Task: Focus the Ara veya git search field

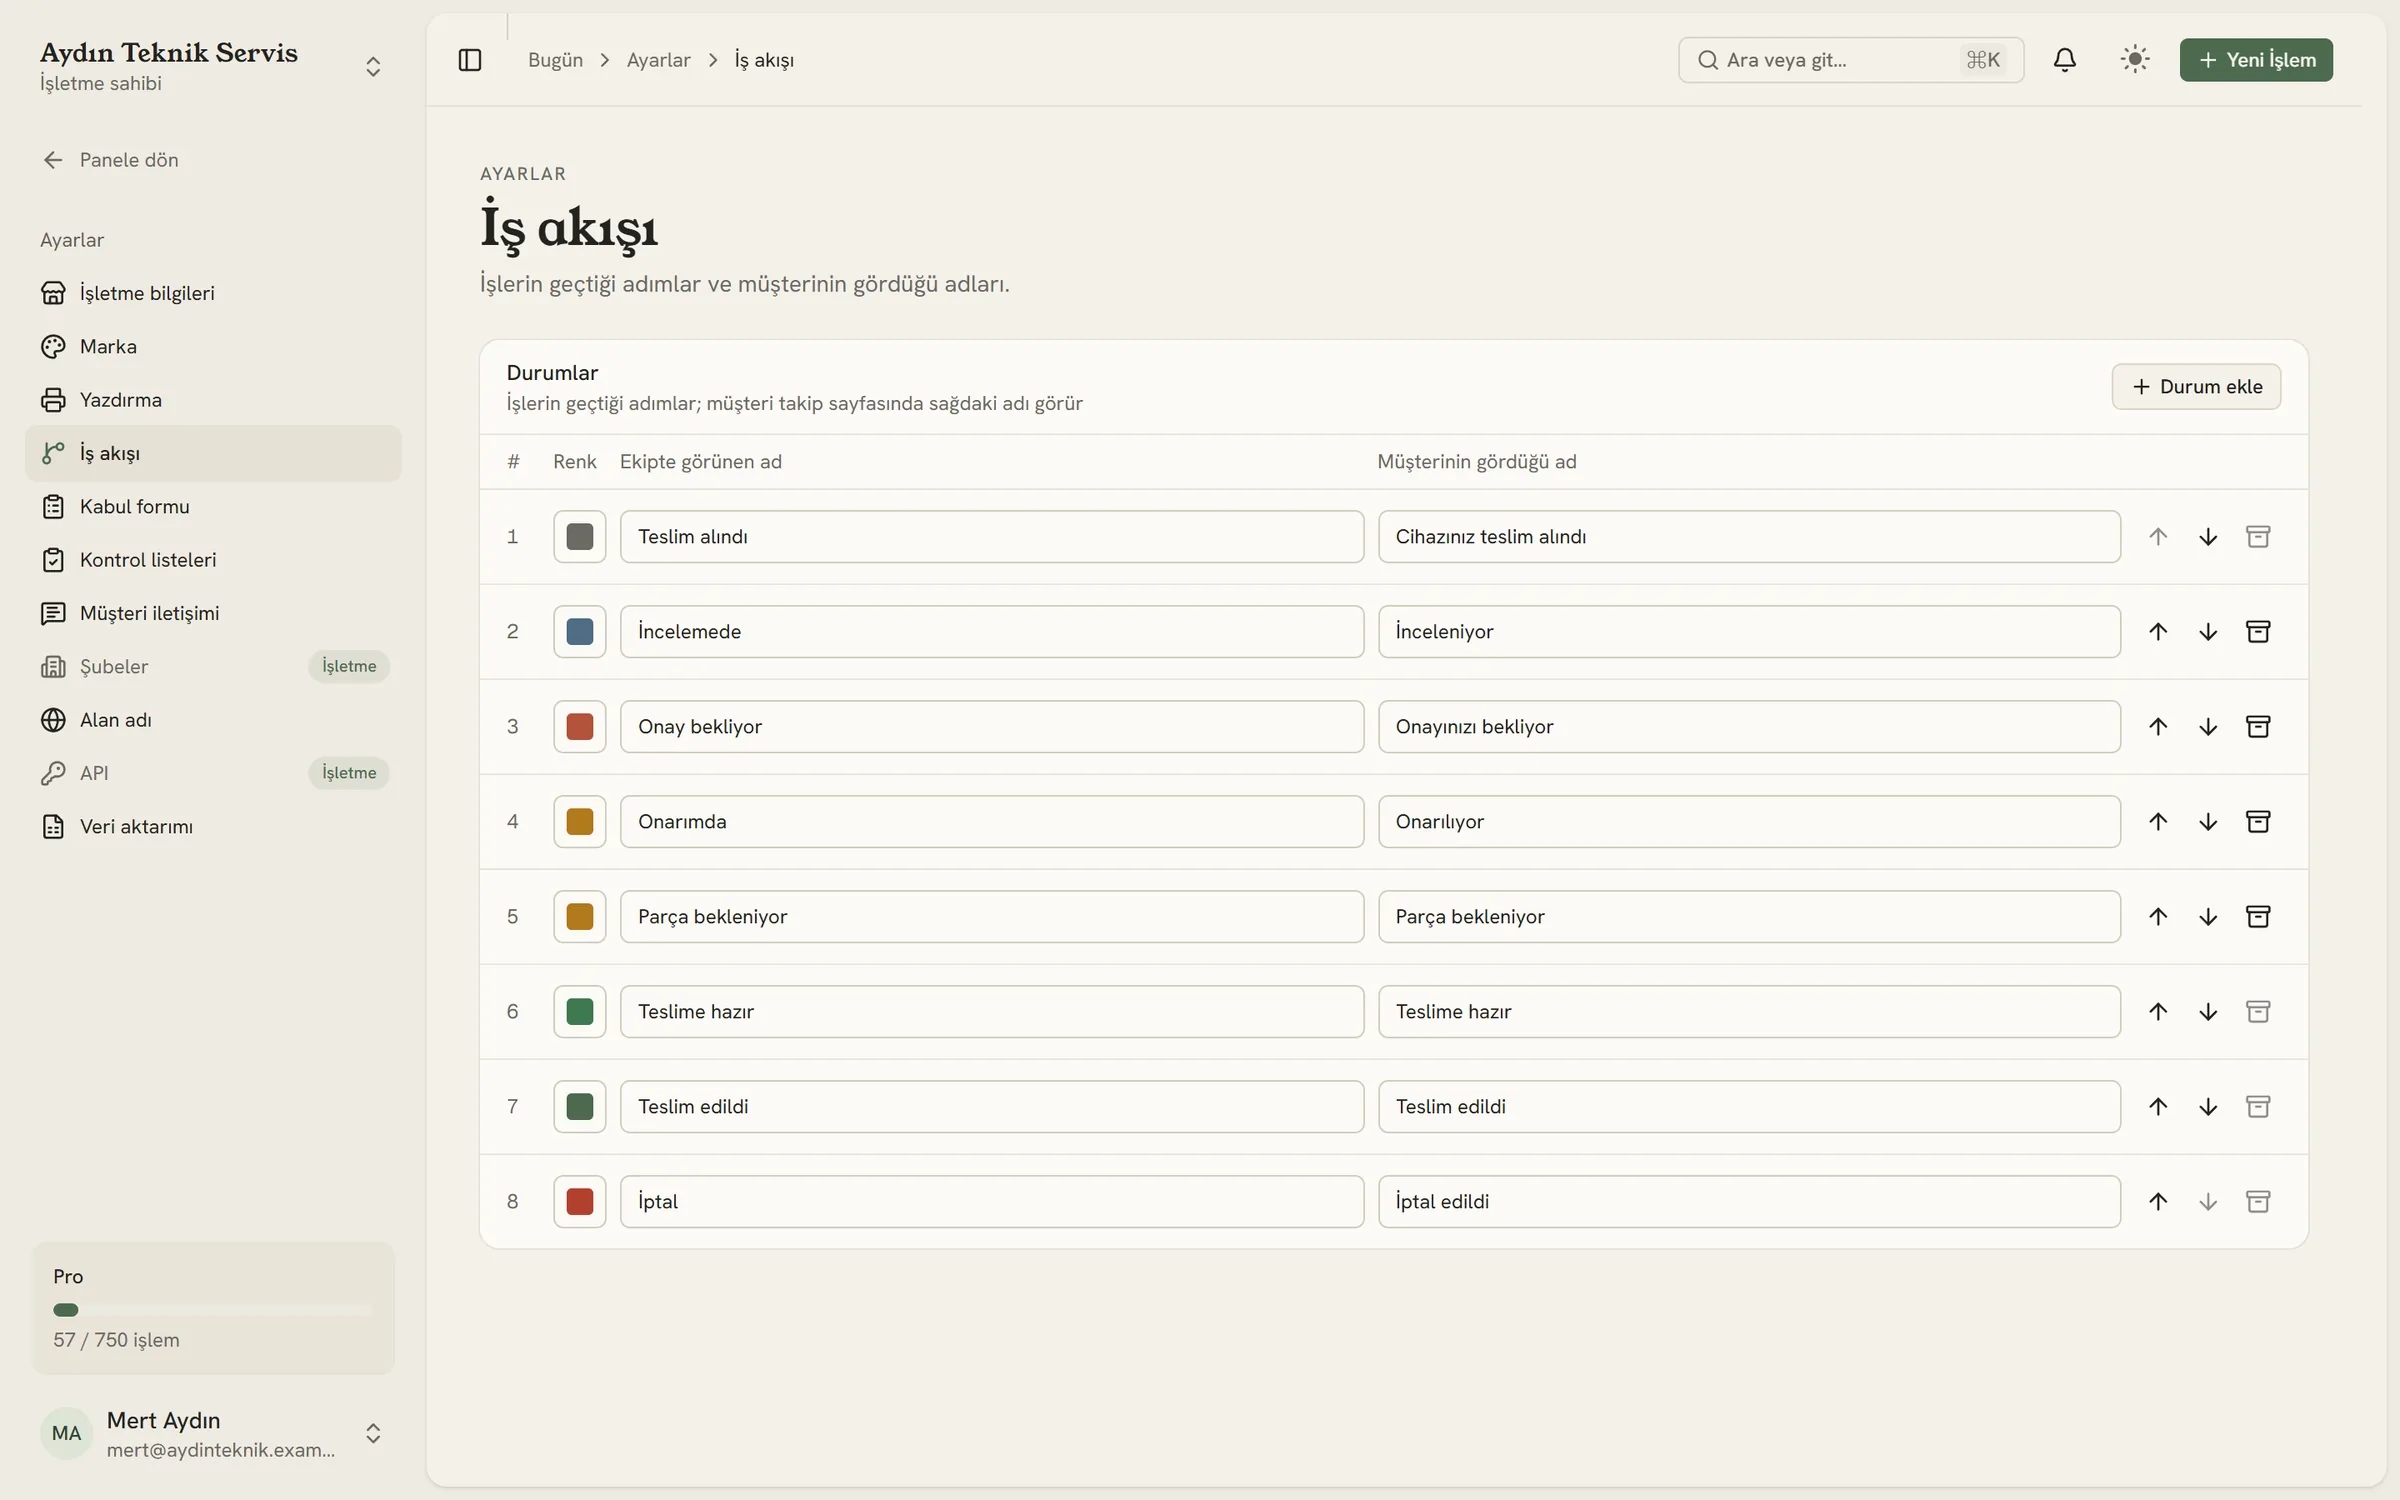Action: point(1850,60)
